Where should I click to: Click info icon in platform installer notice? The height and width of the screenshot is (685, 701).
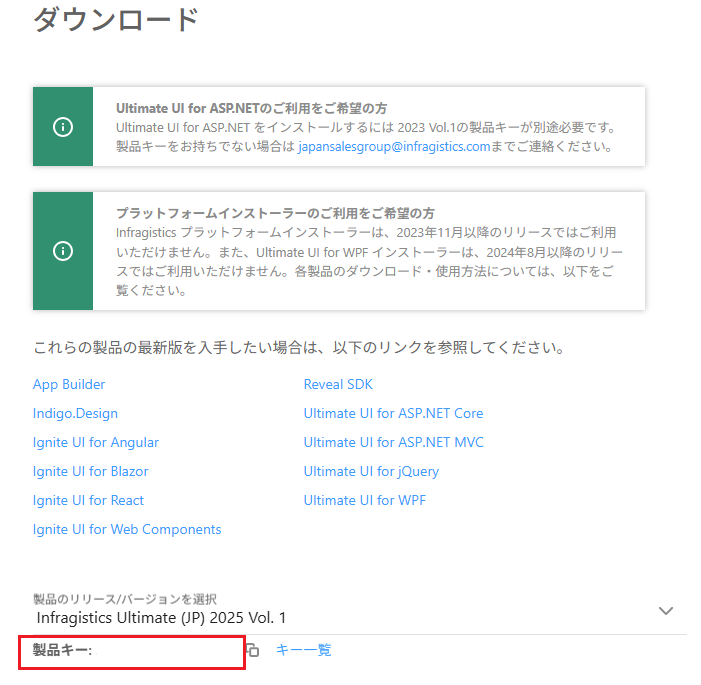tap(63, 251)
